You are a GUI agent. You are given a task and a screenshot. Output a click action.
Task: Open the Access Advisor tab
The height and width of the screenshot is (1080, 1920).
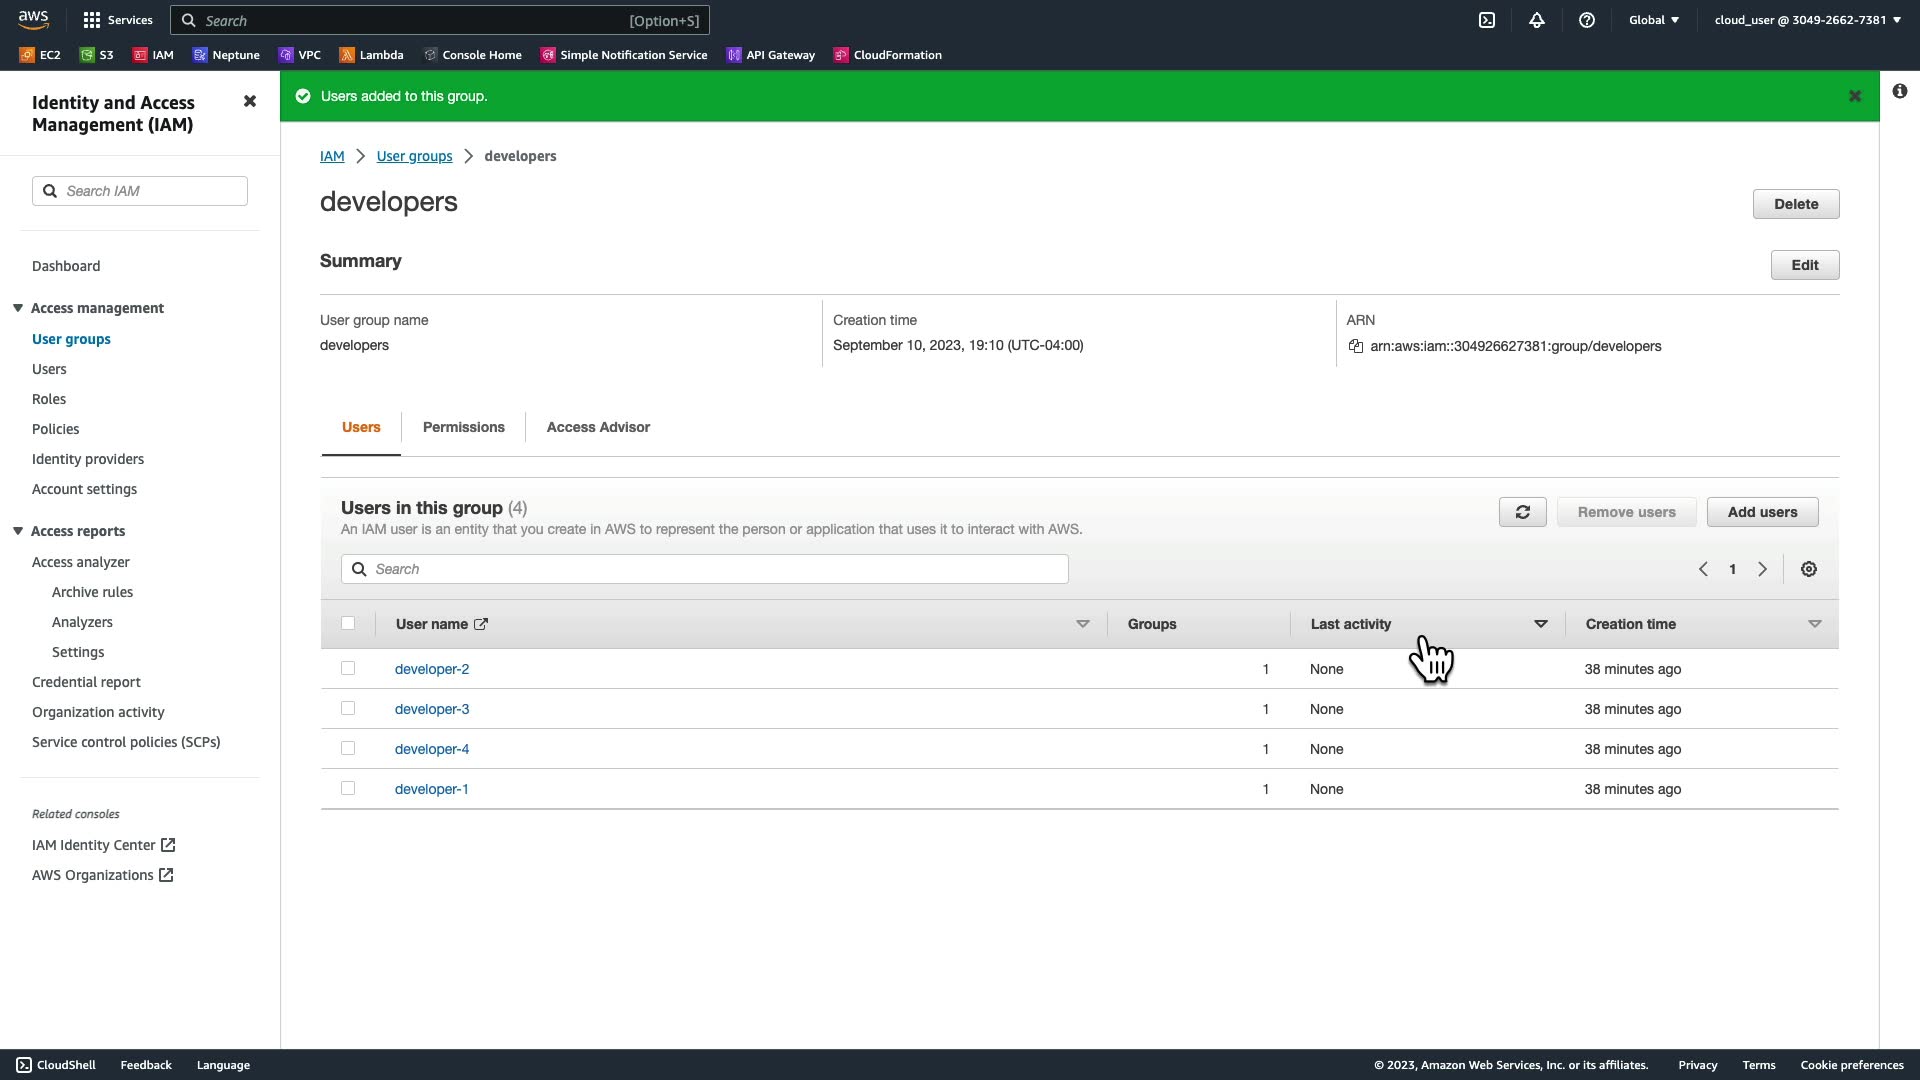click(598, 427)
